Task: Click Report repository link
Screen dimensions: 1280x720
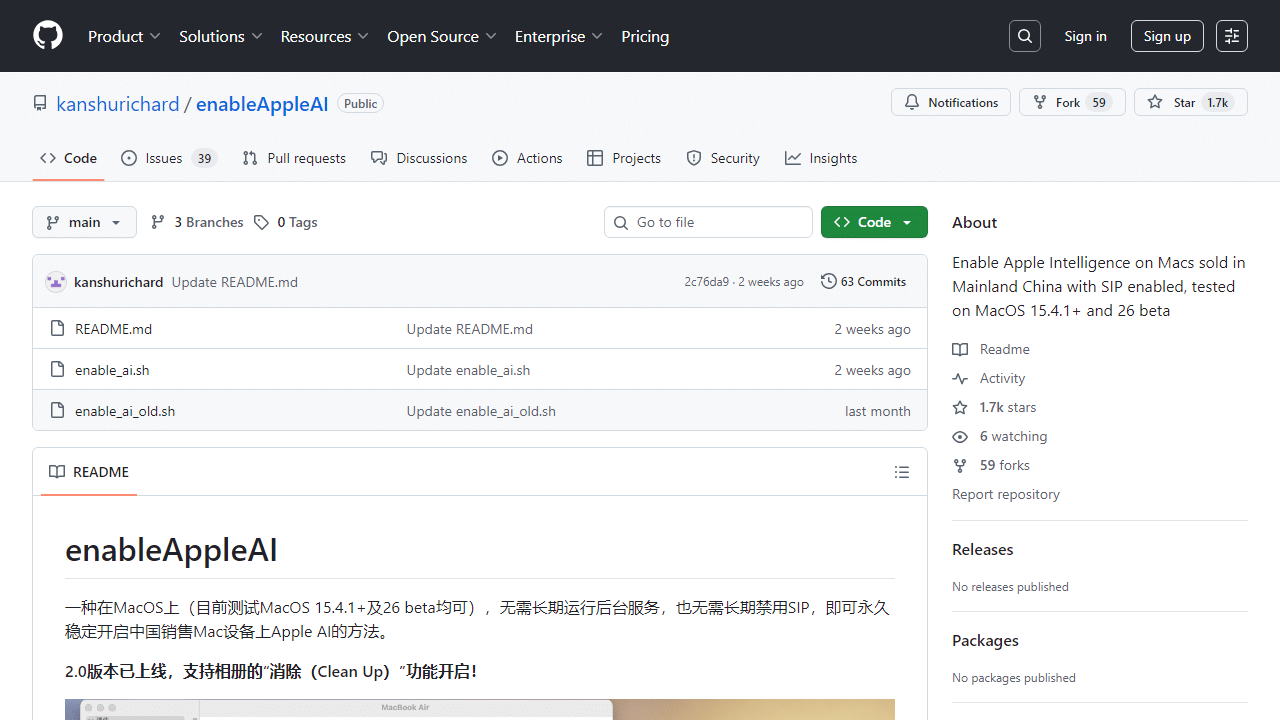Action: coord(1006,494)
